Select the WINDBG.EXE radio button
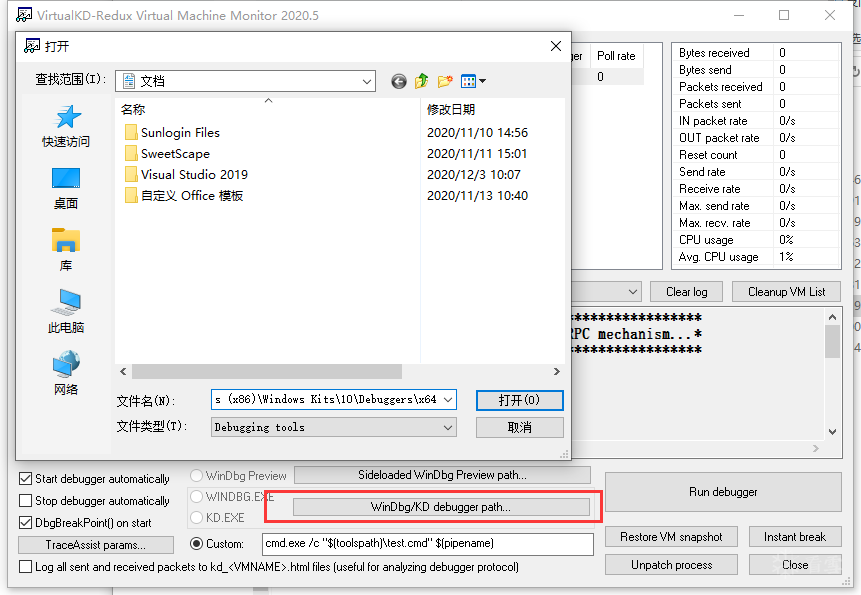Viewport: 861px width, 595px height. 196,497
